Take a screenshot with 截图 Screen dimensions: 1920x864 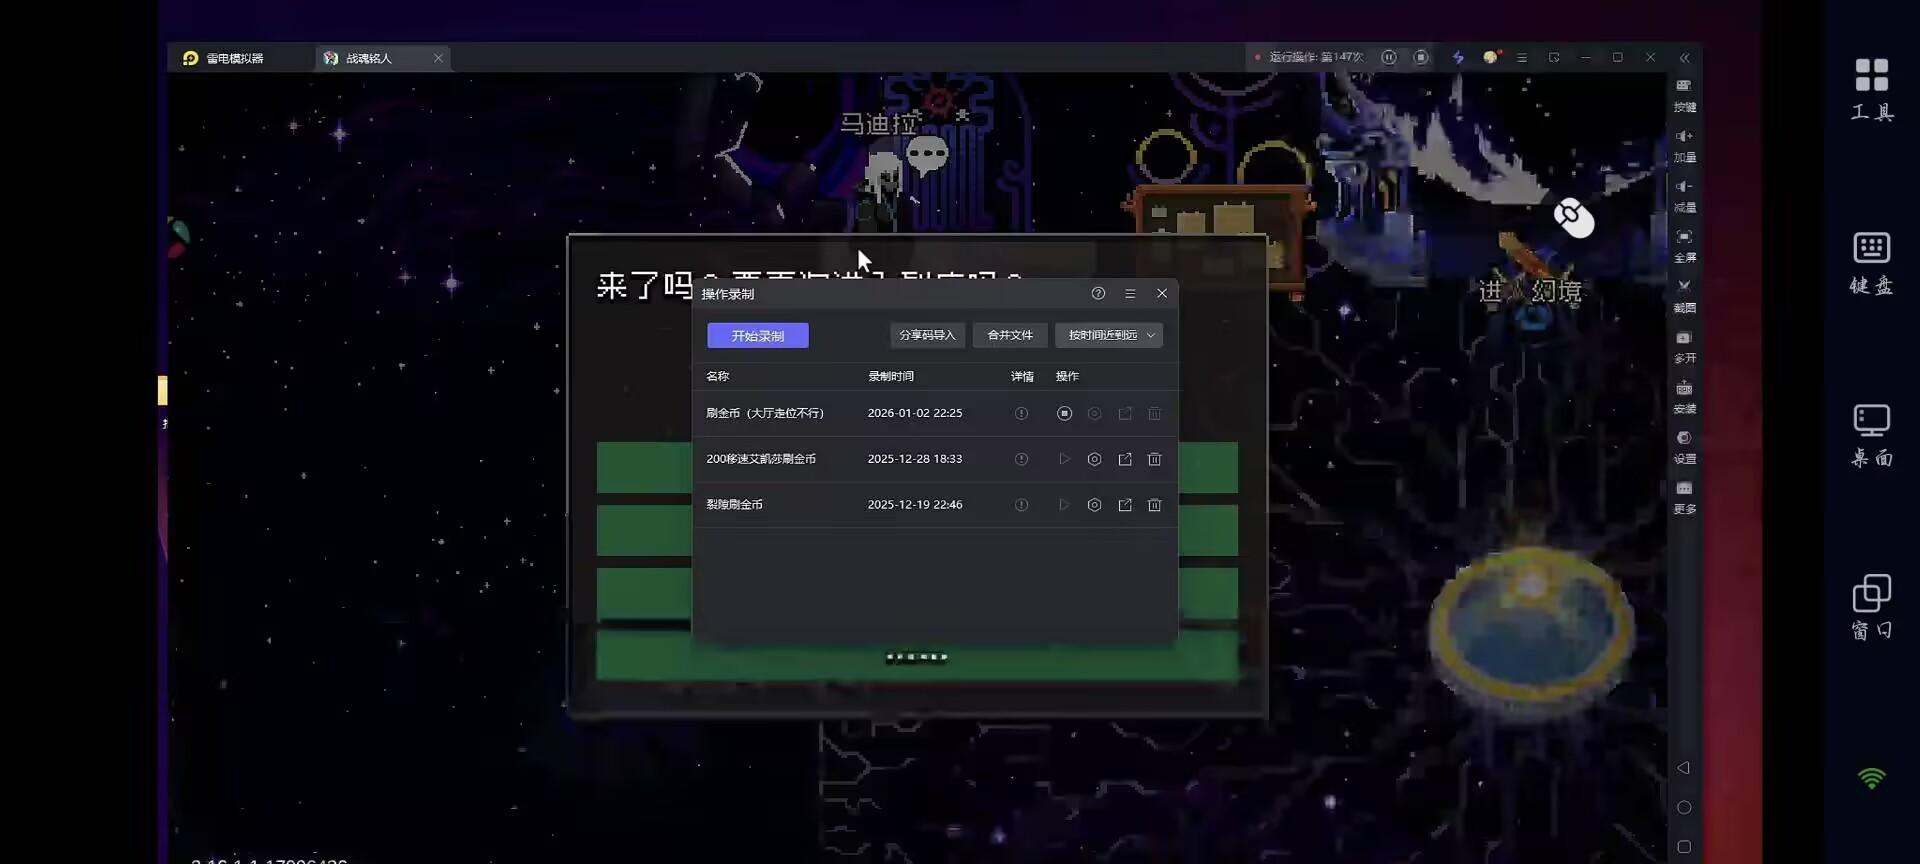coord(1685,295)
